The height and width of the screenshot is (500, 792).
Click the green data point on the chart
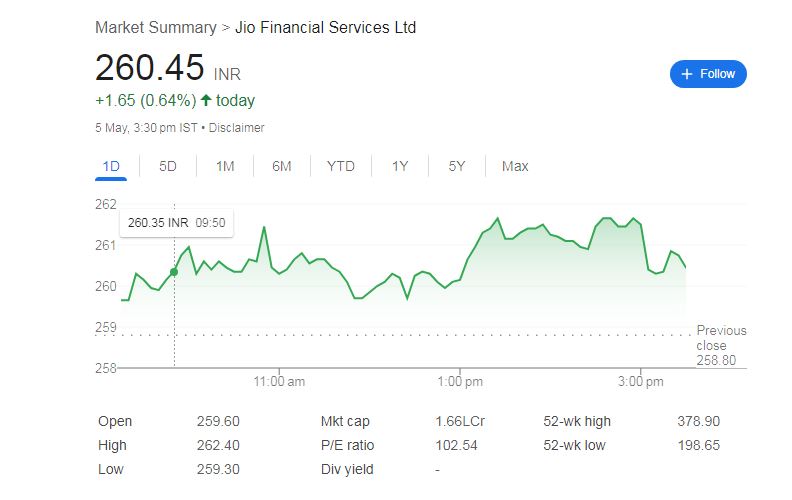click(174, 272)
